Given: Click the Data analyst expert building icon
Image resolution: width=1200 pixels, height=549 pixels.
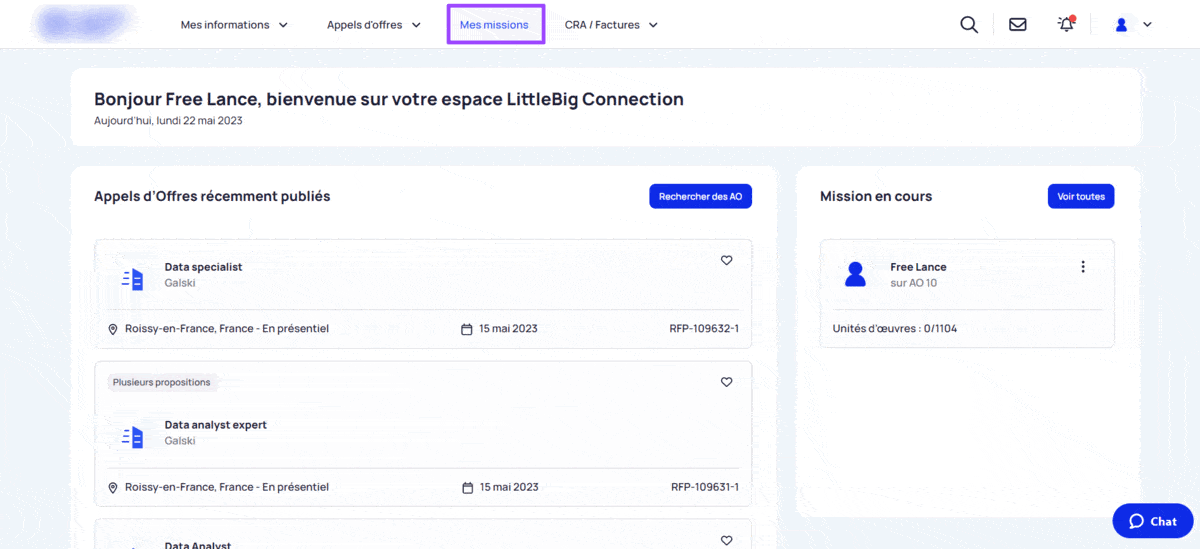Looking at the screenshot, I should (132, 437).
